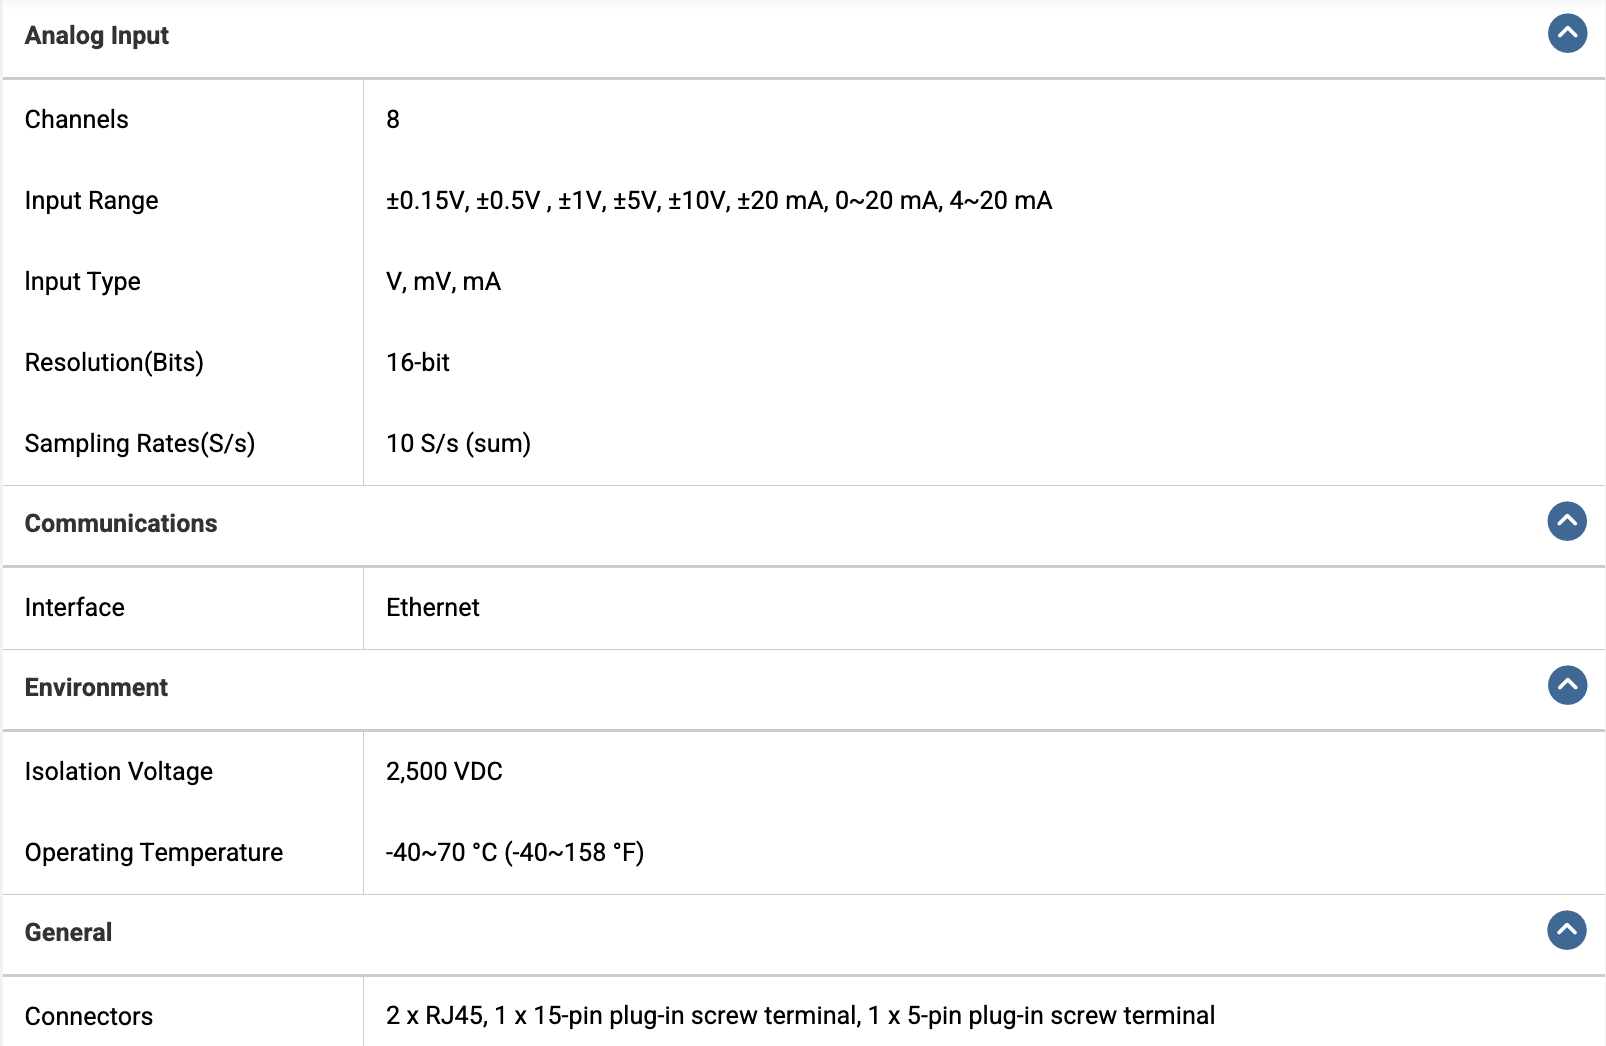Image resolution: width=1606 pixels, height=1046 pixels.
Task: Click the Operating Temperature label
Action: pyautogui.click(x=154, y=852)
